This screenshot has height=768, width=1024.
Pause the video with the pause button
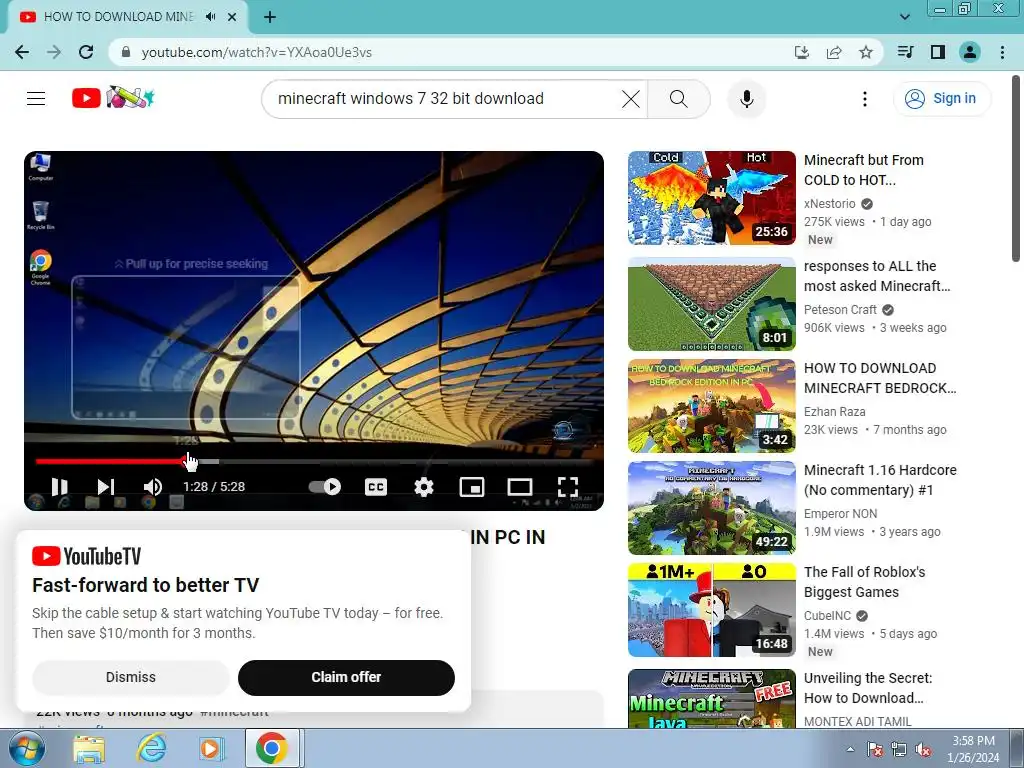pyautogui.click(x=59, y=487)
